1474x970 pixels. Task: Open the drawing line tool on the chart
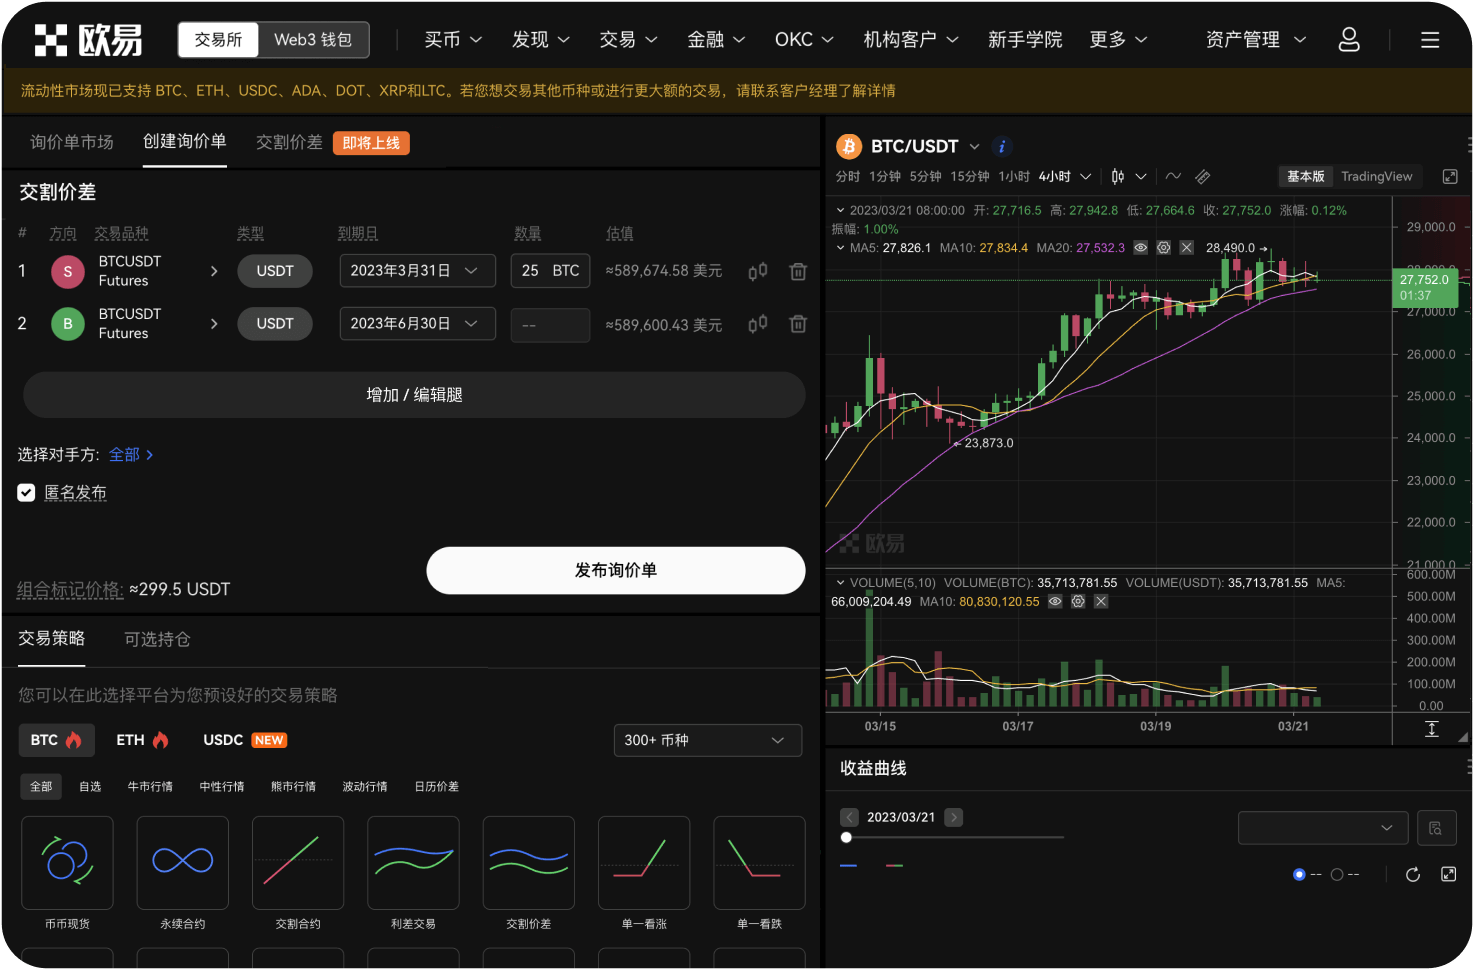tap(1173, 176)
